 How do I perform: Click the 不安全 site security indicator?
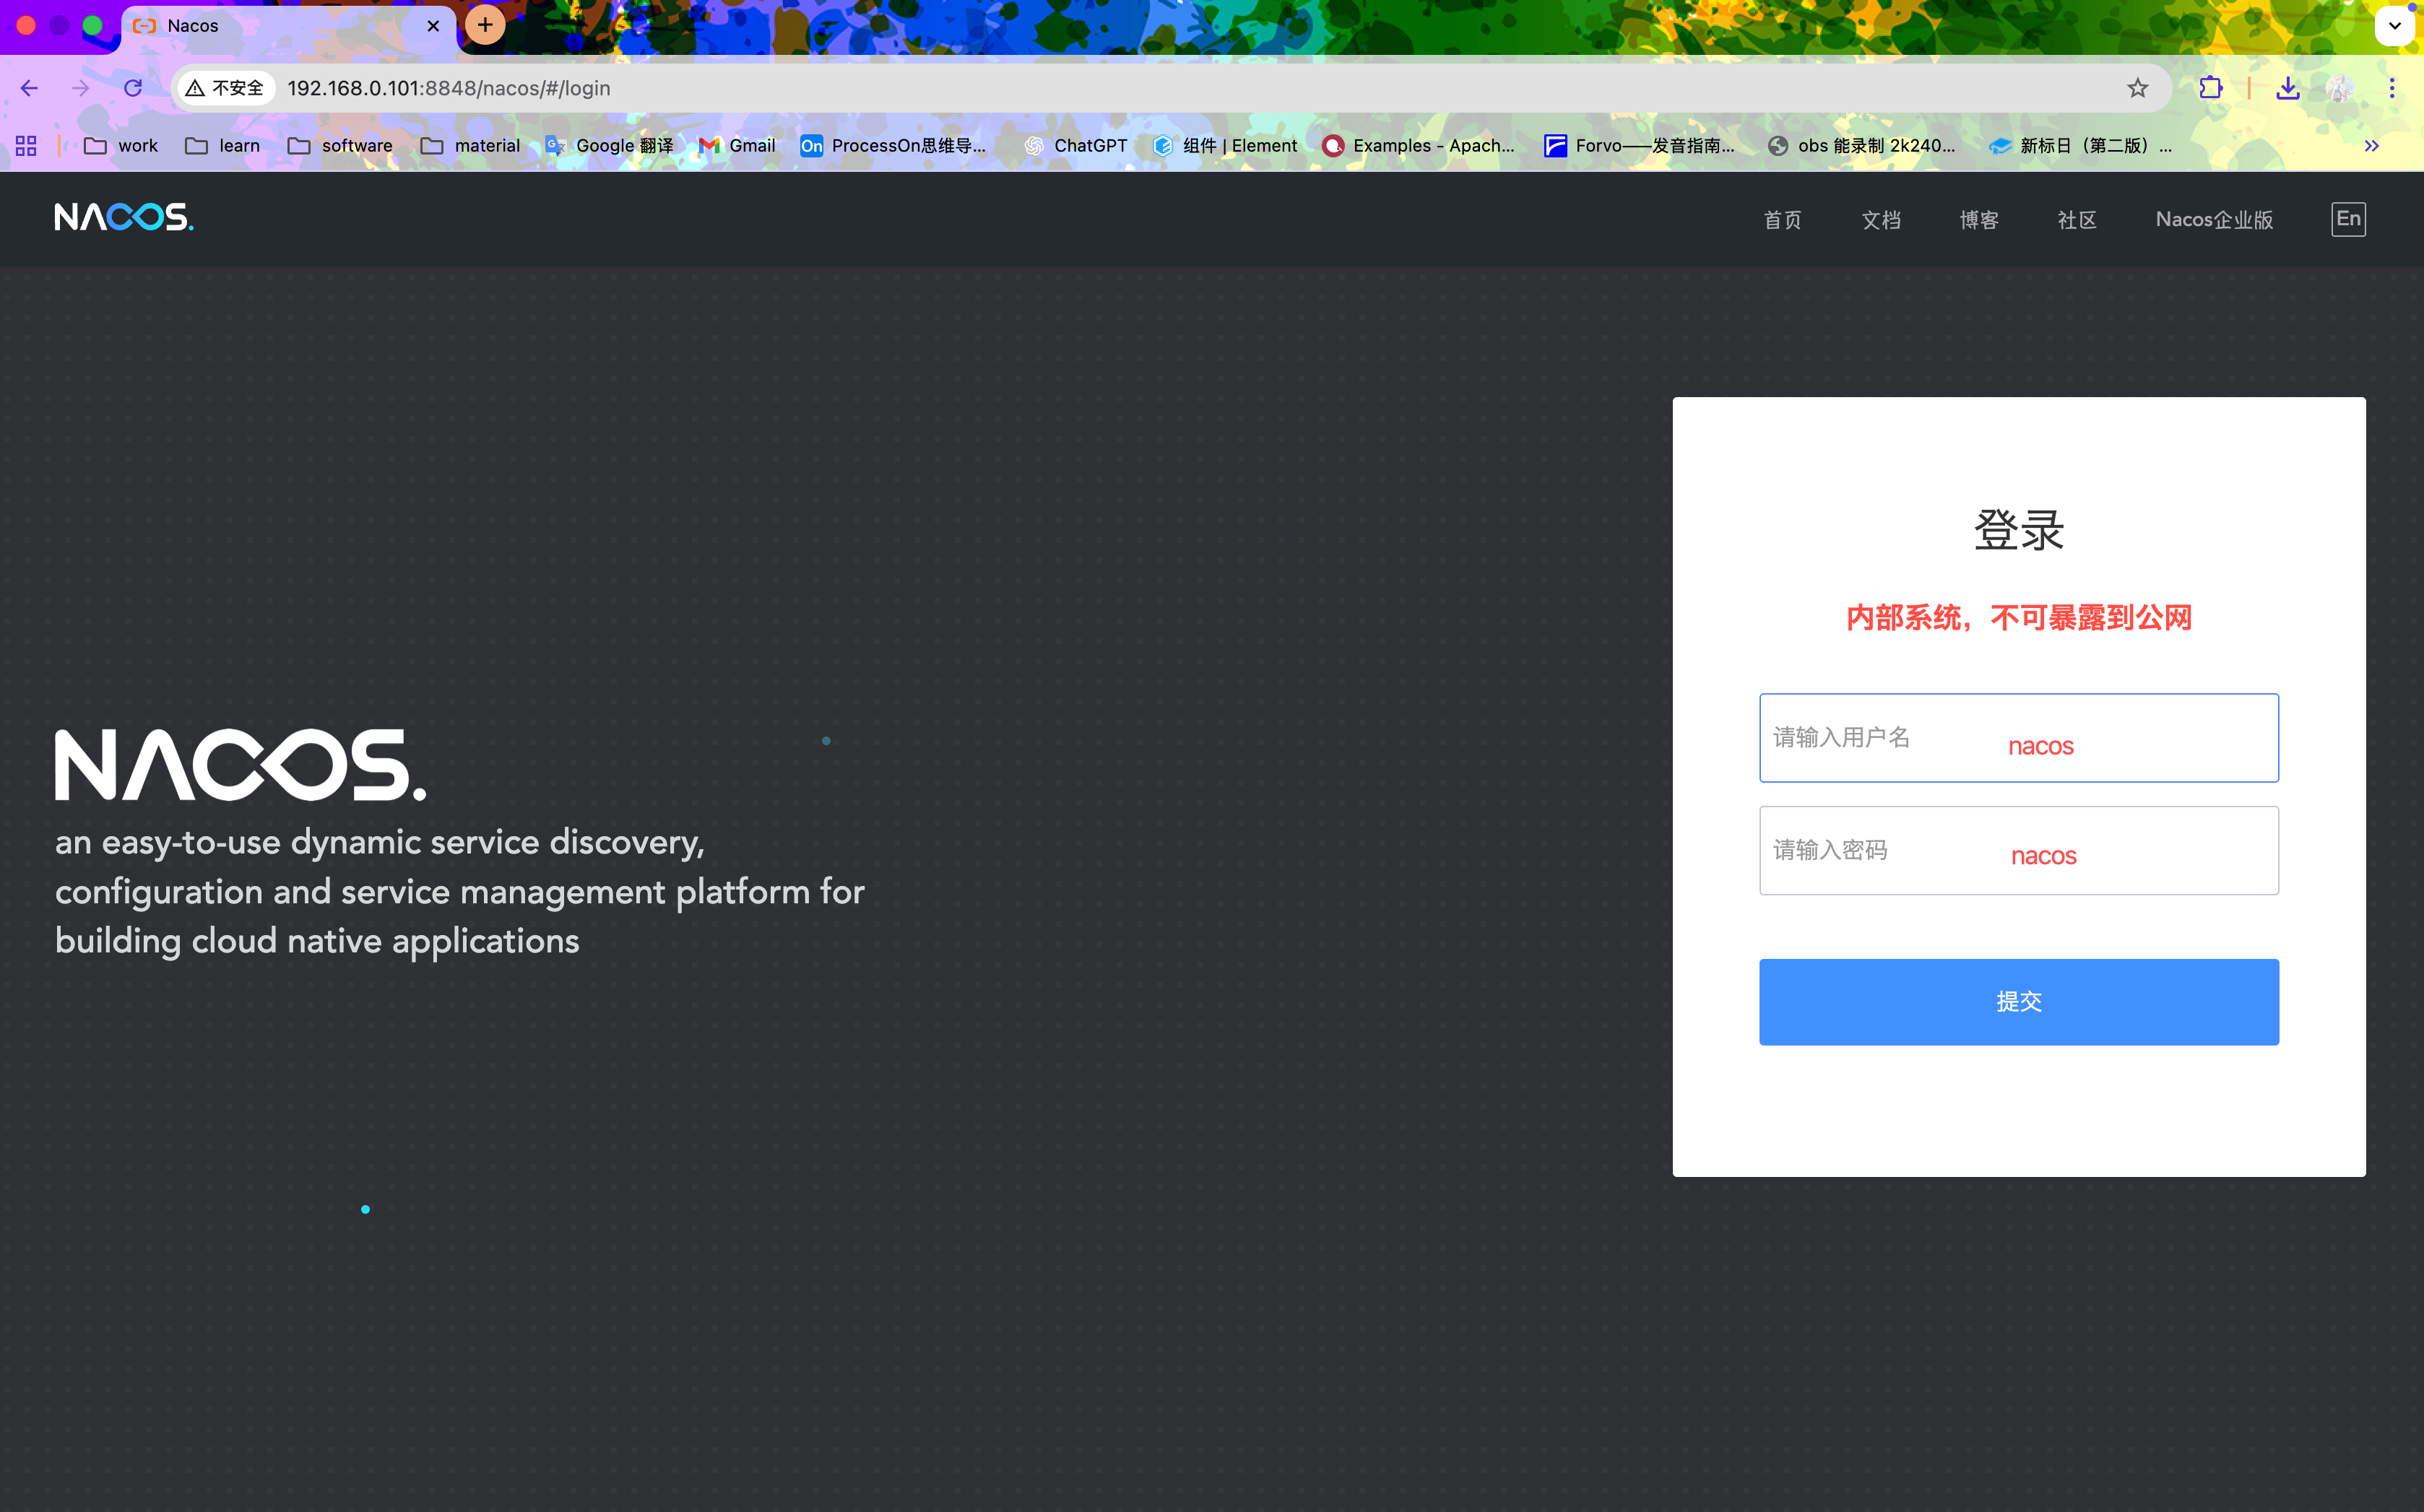pyautogui.click(x=226, y=88)
